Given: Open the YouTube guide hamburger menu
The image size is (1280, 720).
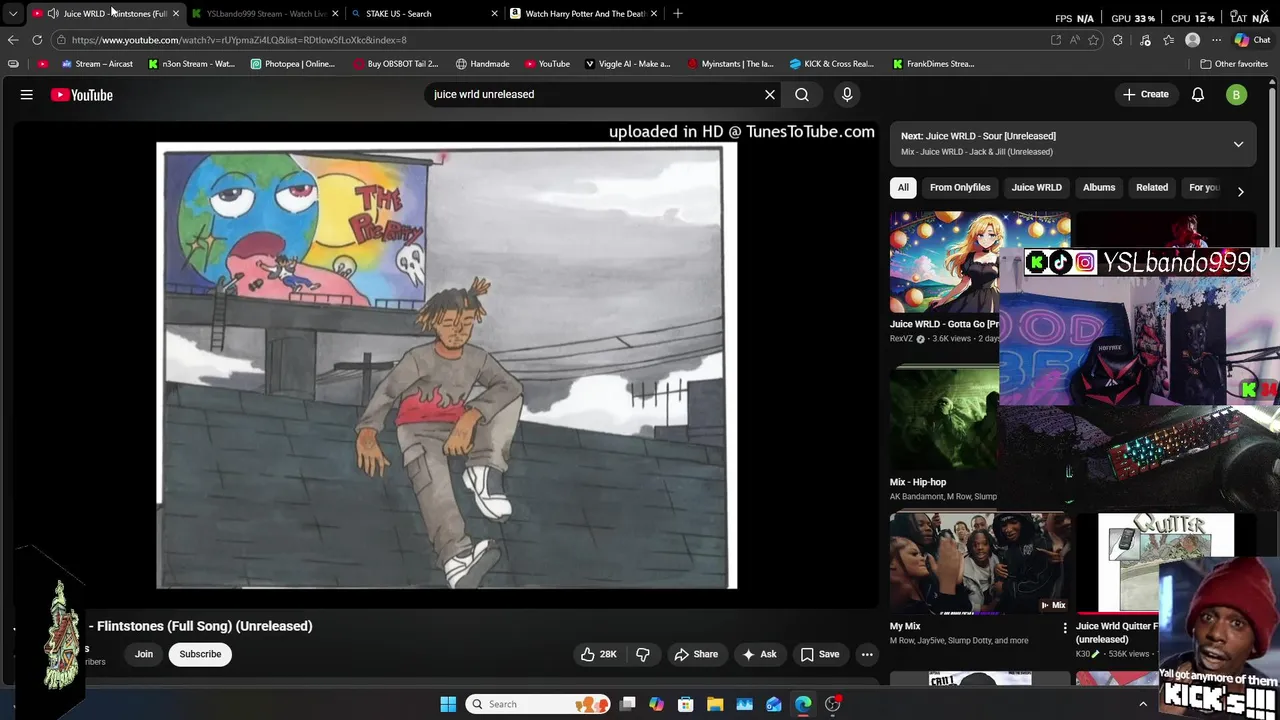Looking at the screenshot, I should click(27, 95).
